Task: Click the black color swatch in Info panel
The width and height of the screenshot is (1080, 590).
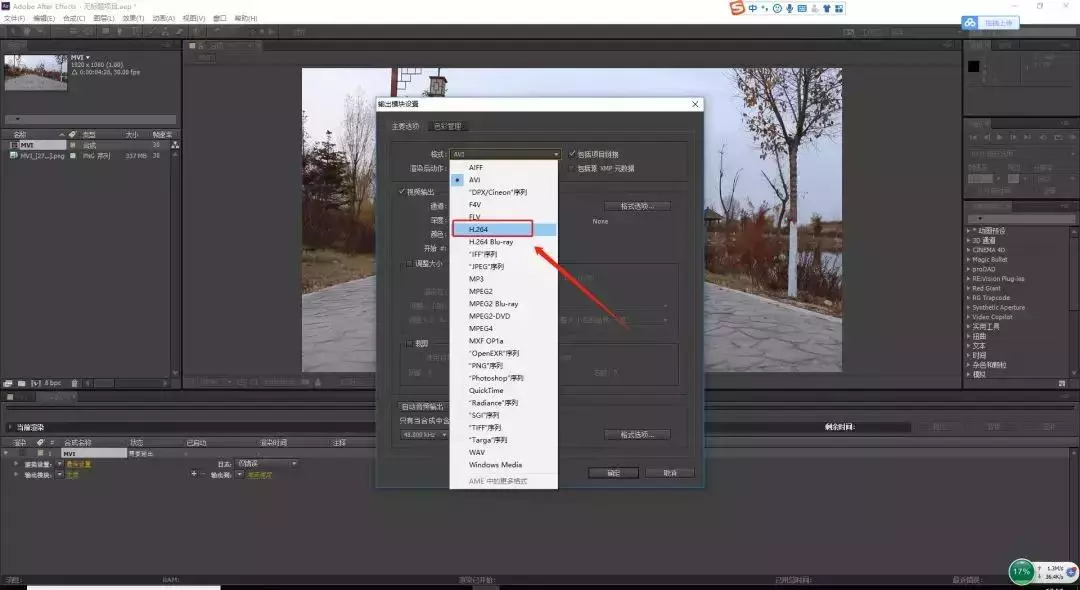Action: (x=973, y=66)
